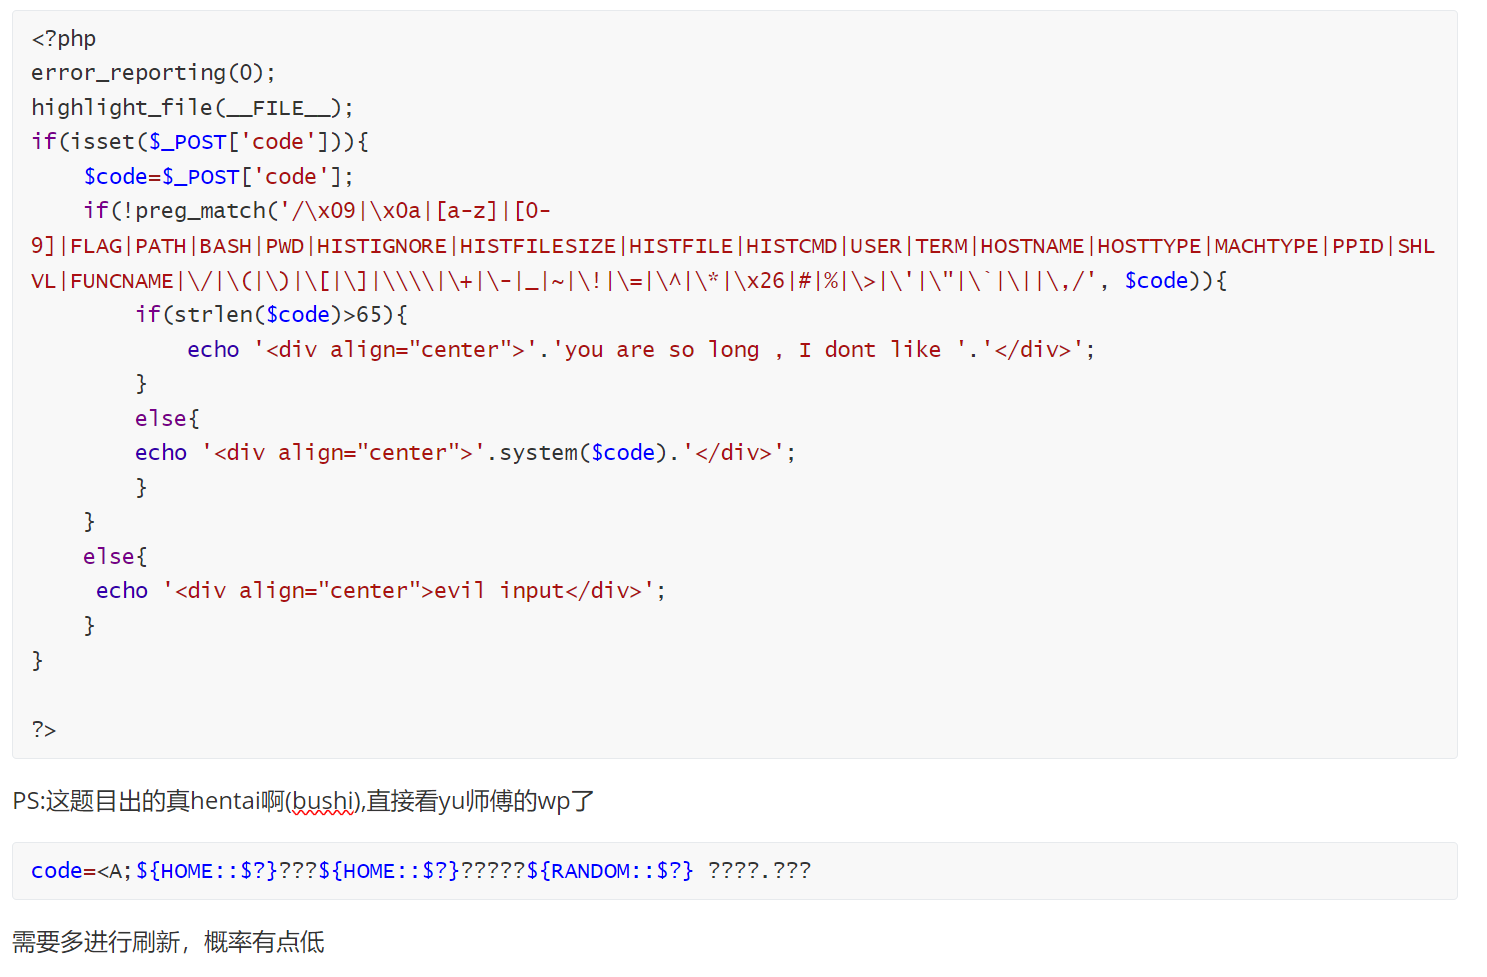Click the ?> closing PHP tag

(44, 729)
